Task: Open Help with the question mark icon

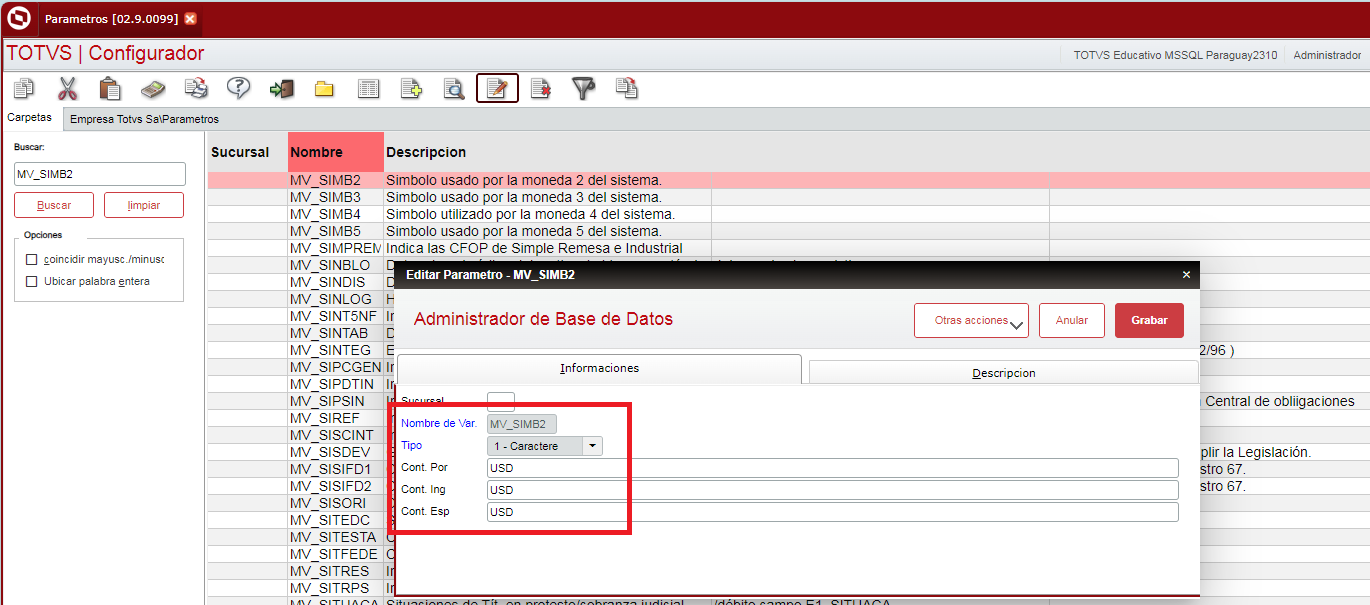Action: 238,89
